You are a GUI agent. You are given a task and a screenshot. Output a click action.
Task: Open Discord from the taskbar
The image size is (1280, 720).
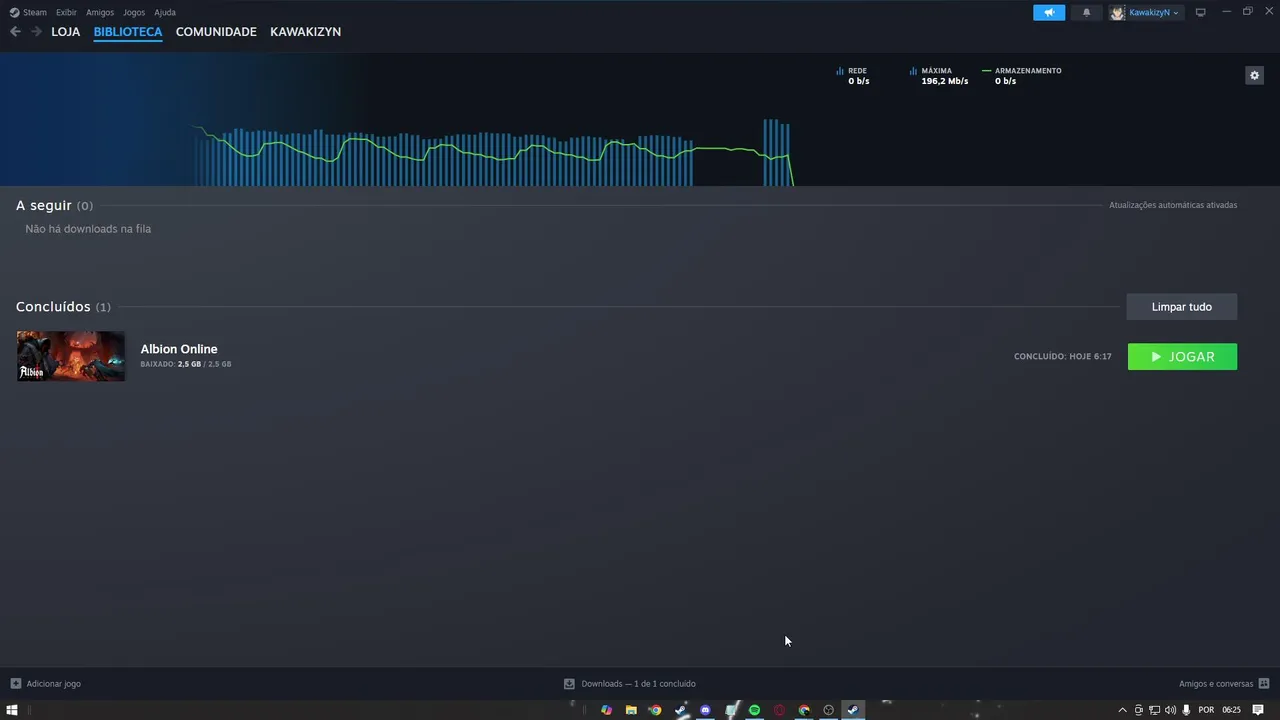[705, 710]
